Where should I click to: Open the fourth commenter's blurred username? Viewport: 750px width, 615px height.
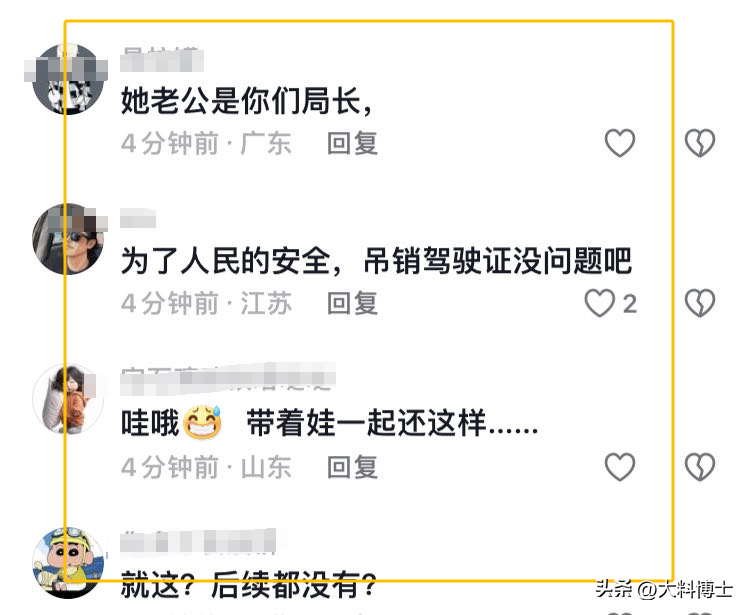(x=198, y=542)
